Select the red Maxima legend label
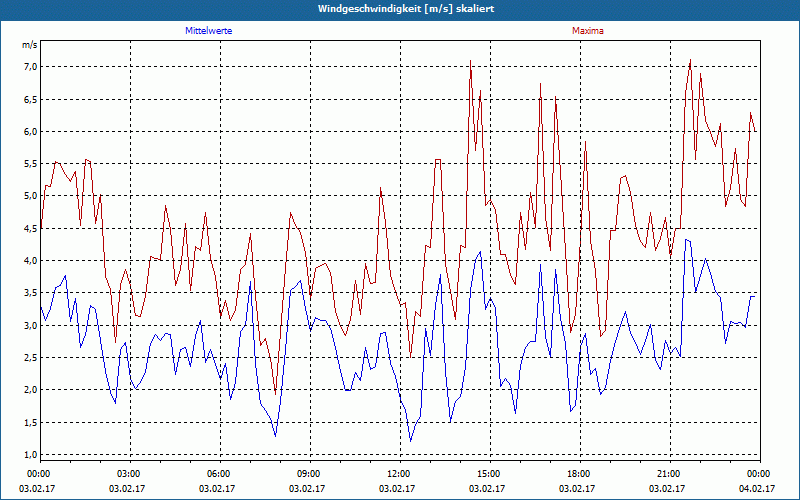800x500 pixels. (588, 31)
